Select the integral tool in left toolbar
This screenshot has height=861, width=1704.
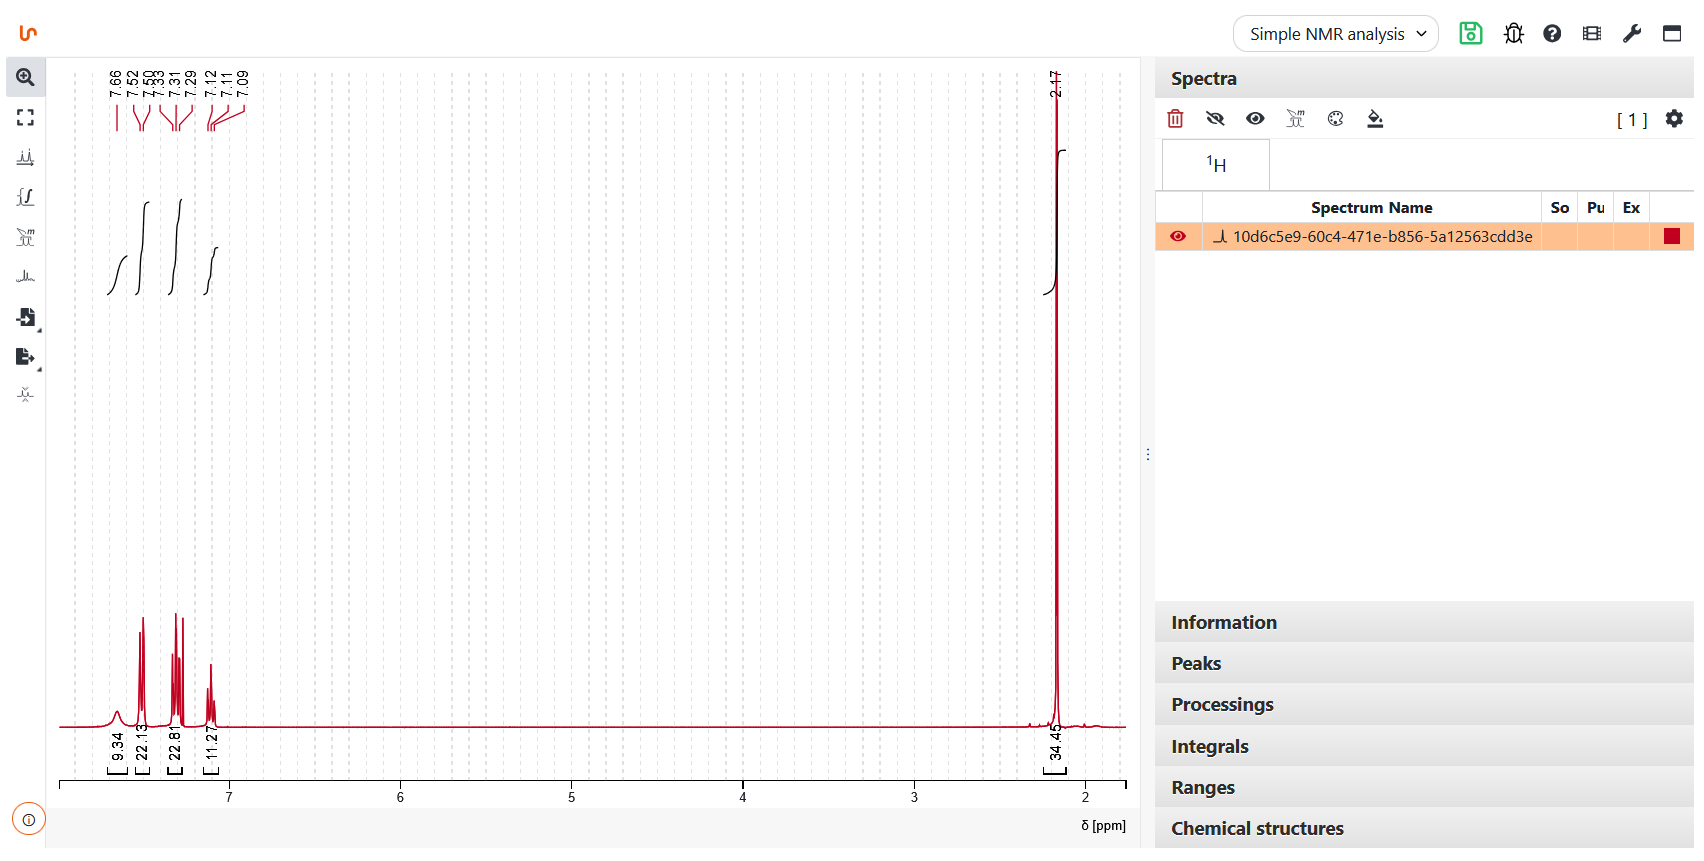25,197
